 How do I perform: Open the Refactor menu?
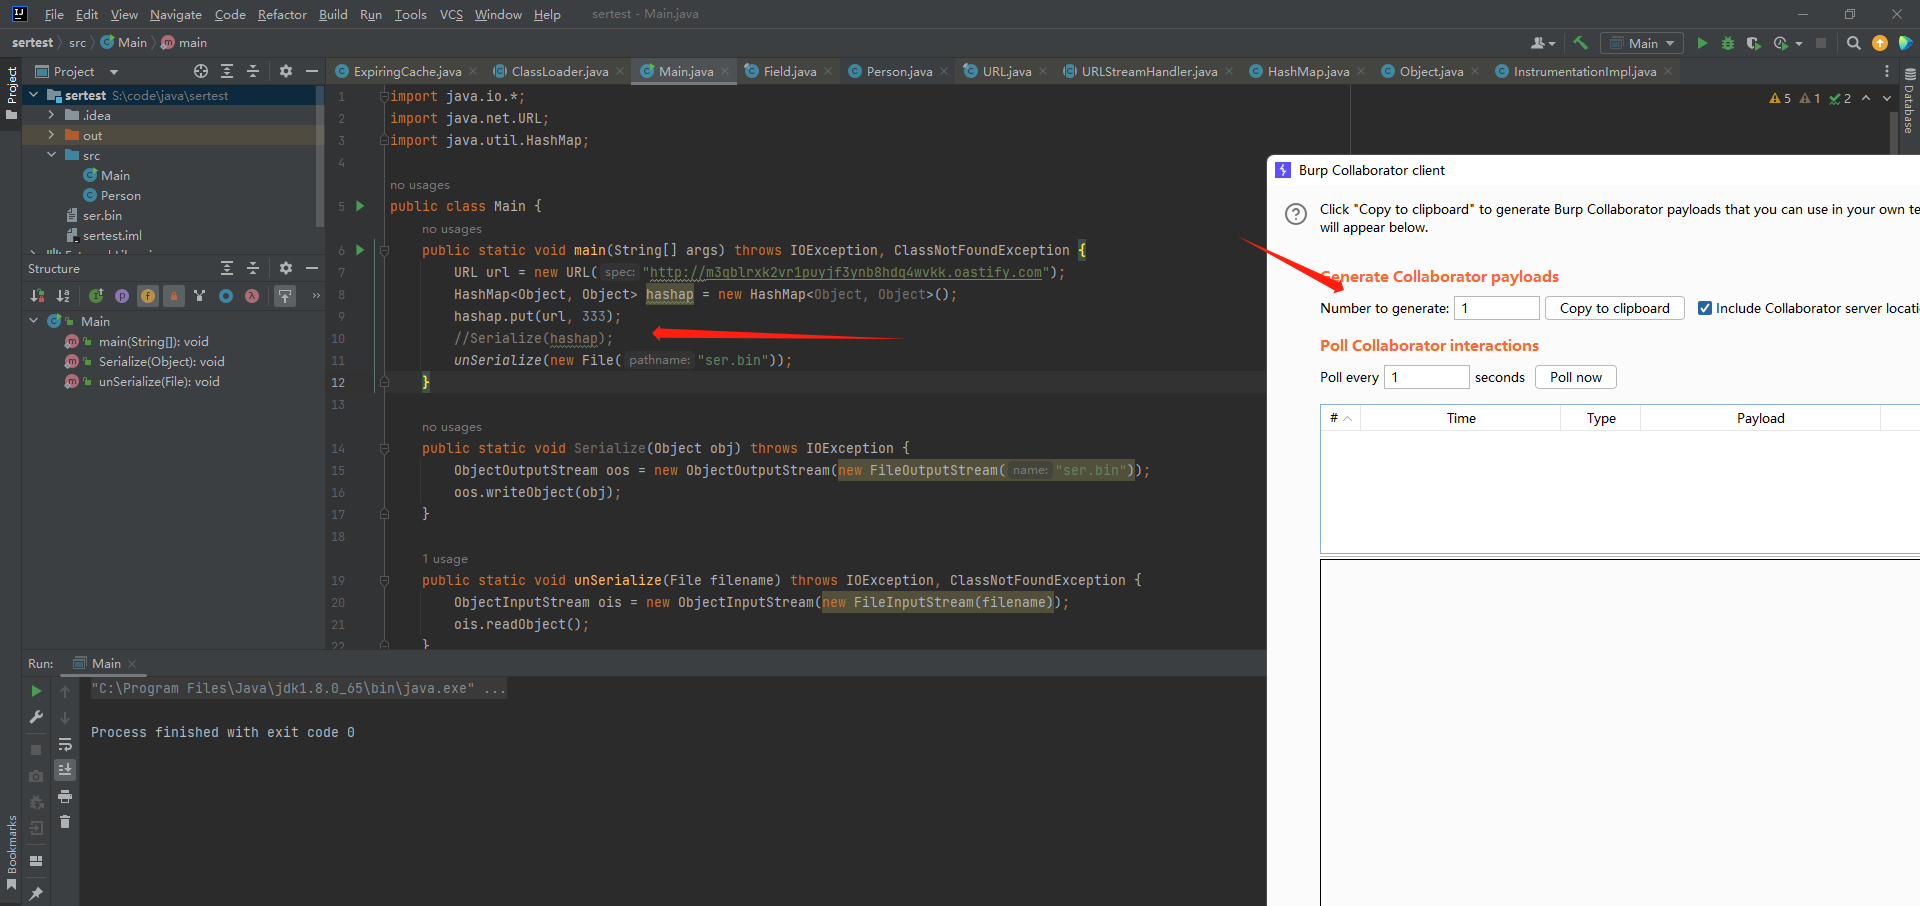click(x=282, y=14)
